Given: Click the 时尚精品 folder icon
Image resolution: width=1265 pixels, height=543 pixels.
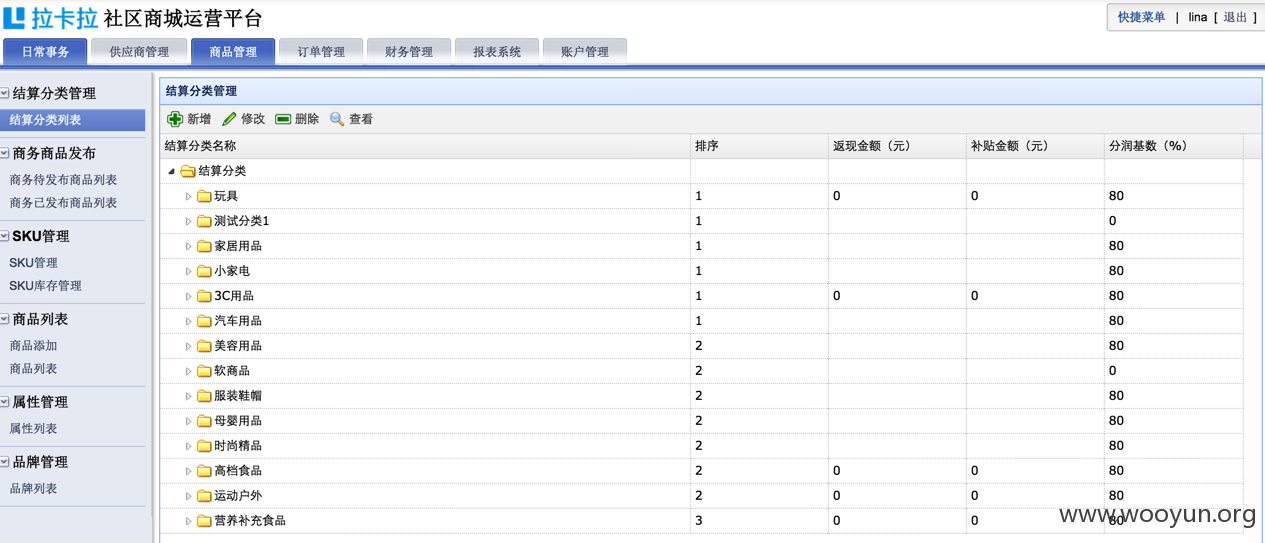Looking at the screenshot, I should point(204,446).
